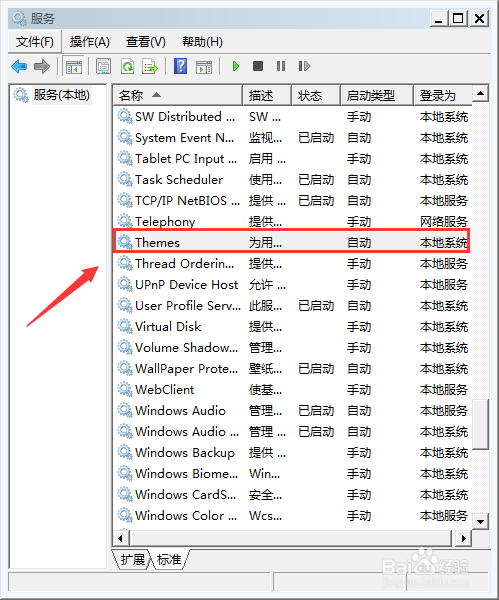Select the Windows Backup service
Image resolution: width=499 pixels, height=600 pixels.
coord(292,453)
